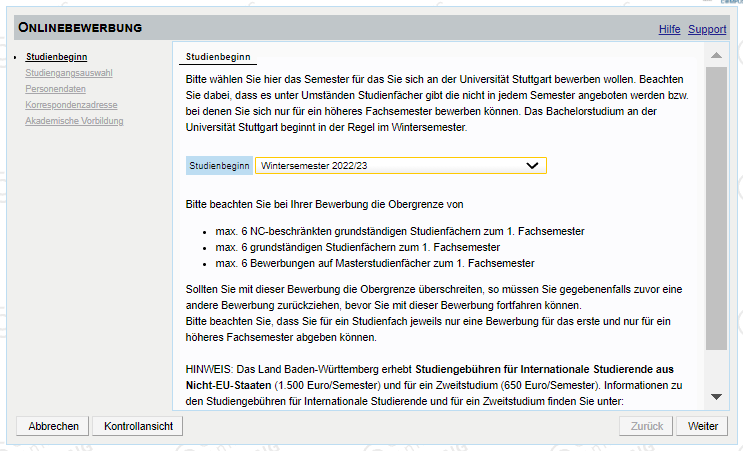This screenshot has height=451, width=743.
Task: Click the Zurück button
Action: [646, 426]
